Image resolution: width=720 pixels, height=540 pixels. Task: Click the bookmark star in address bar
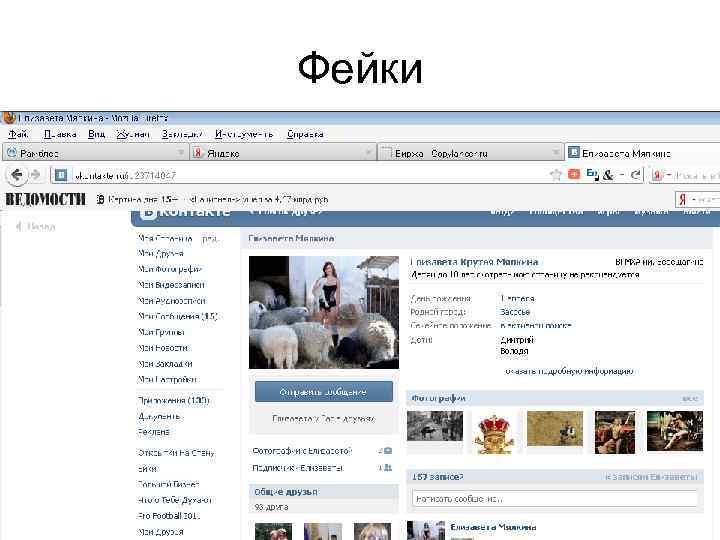pyautogui.click(x=556, y=174)
